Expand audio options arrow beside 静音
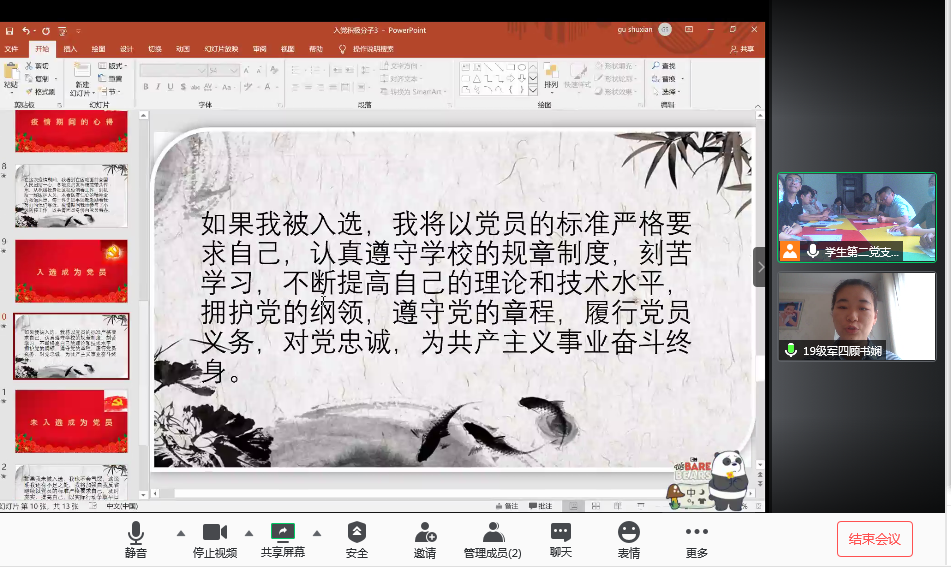Viewport: 951px width, 567px height. point(181,533)
